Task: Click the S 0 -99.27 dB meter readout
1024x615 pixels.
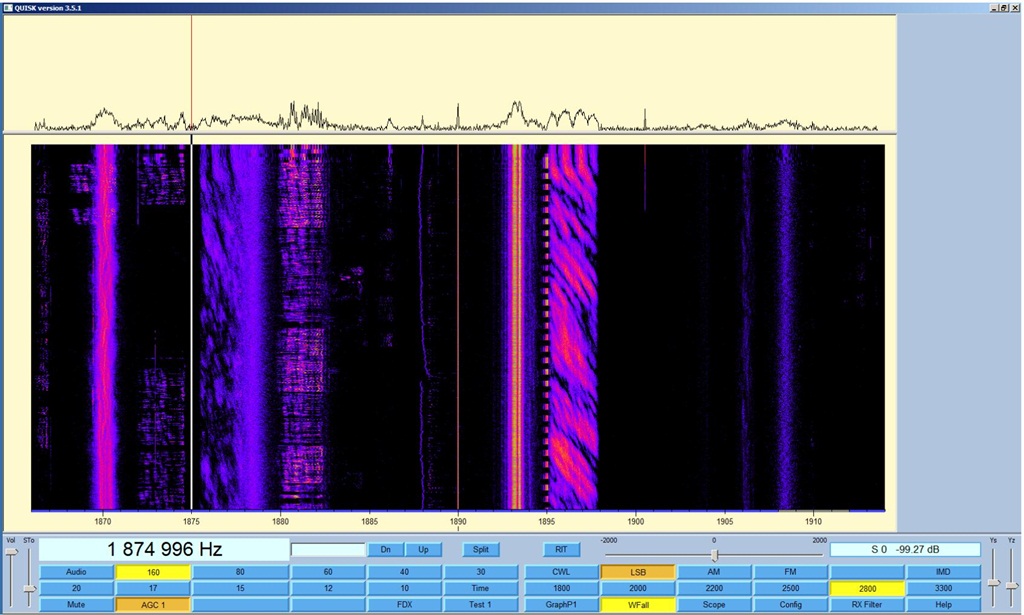Action: coord(905,550)
